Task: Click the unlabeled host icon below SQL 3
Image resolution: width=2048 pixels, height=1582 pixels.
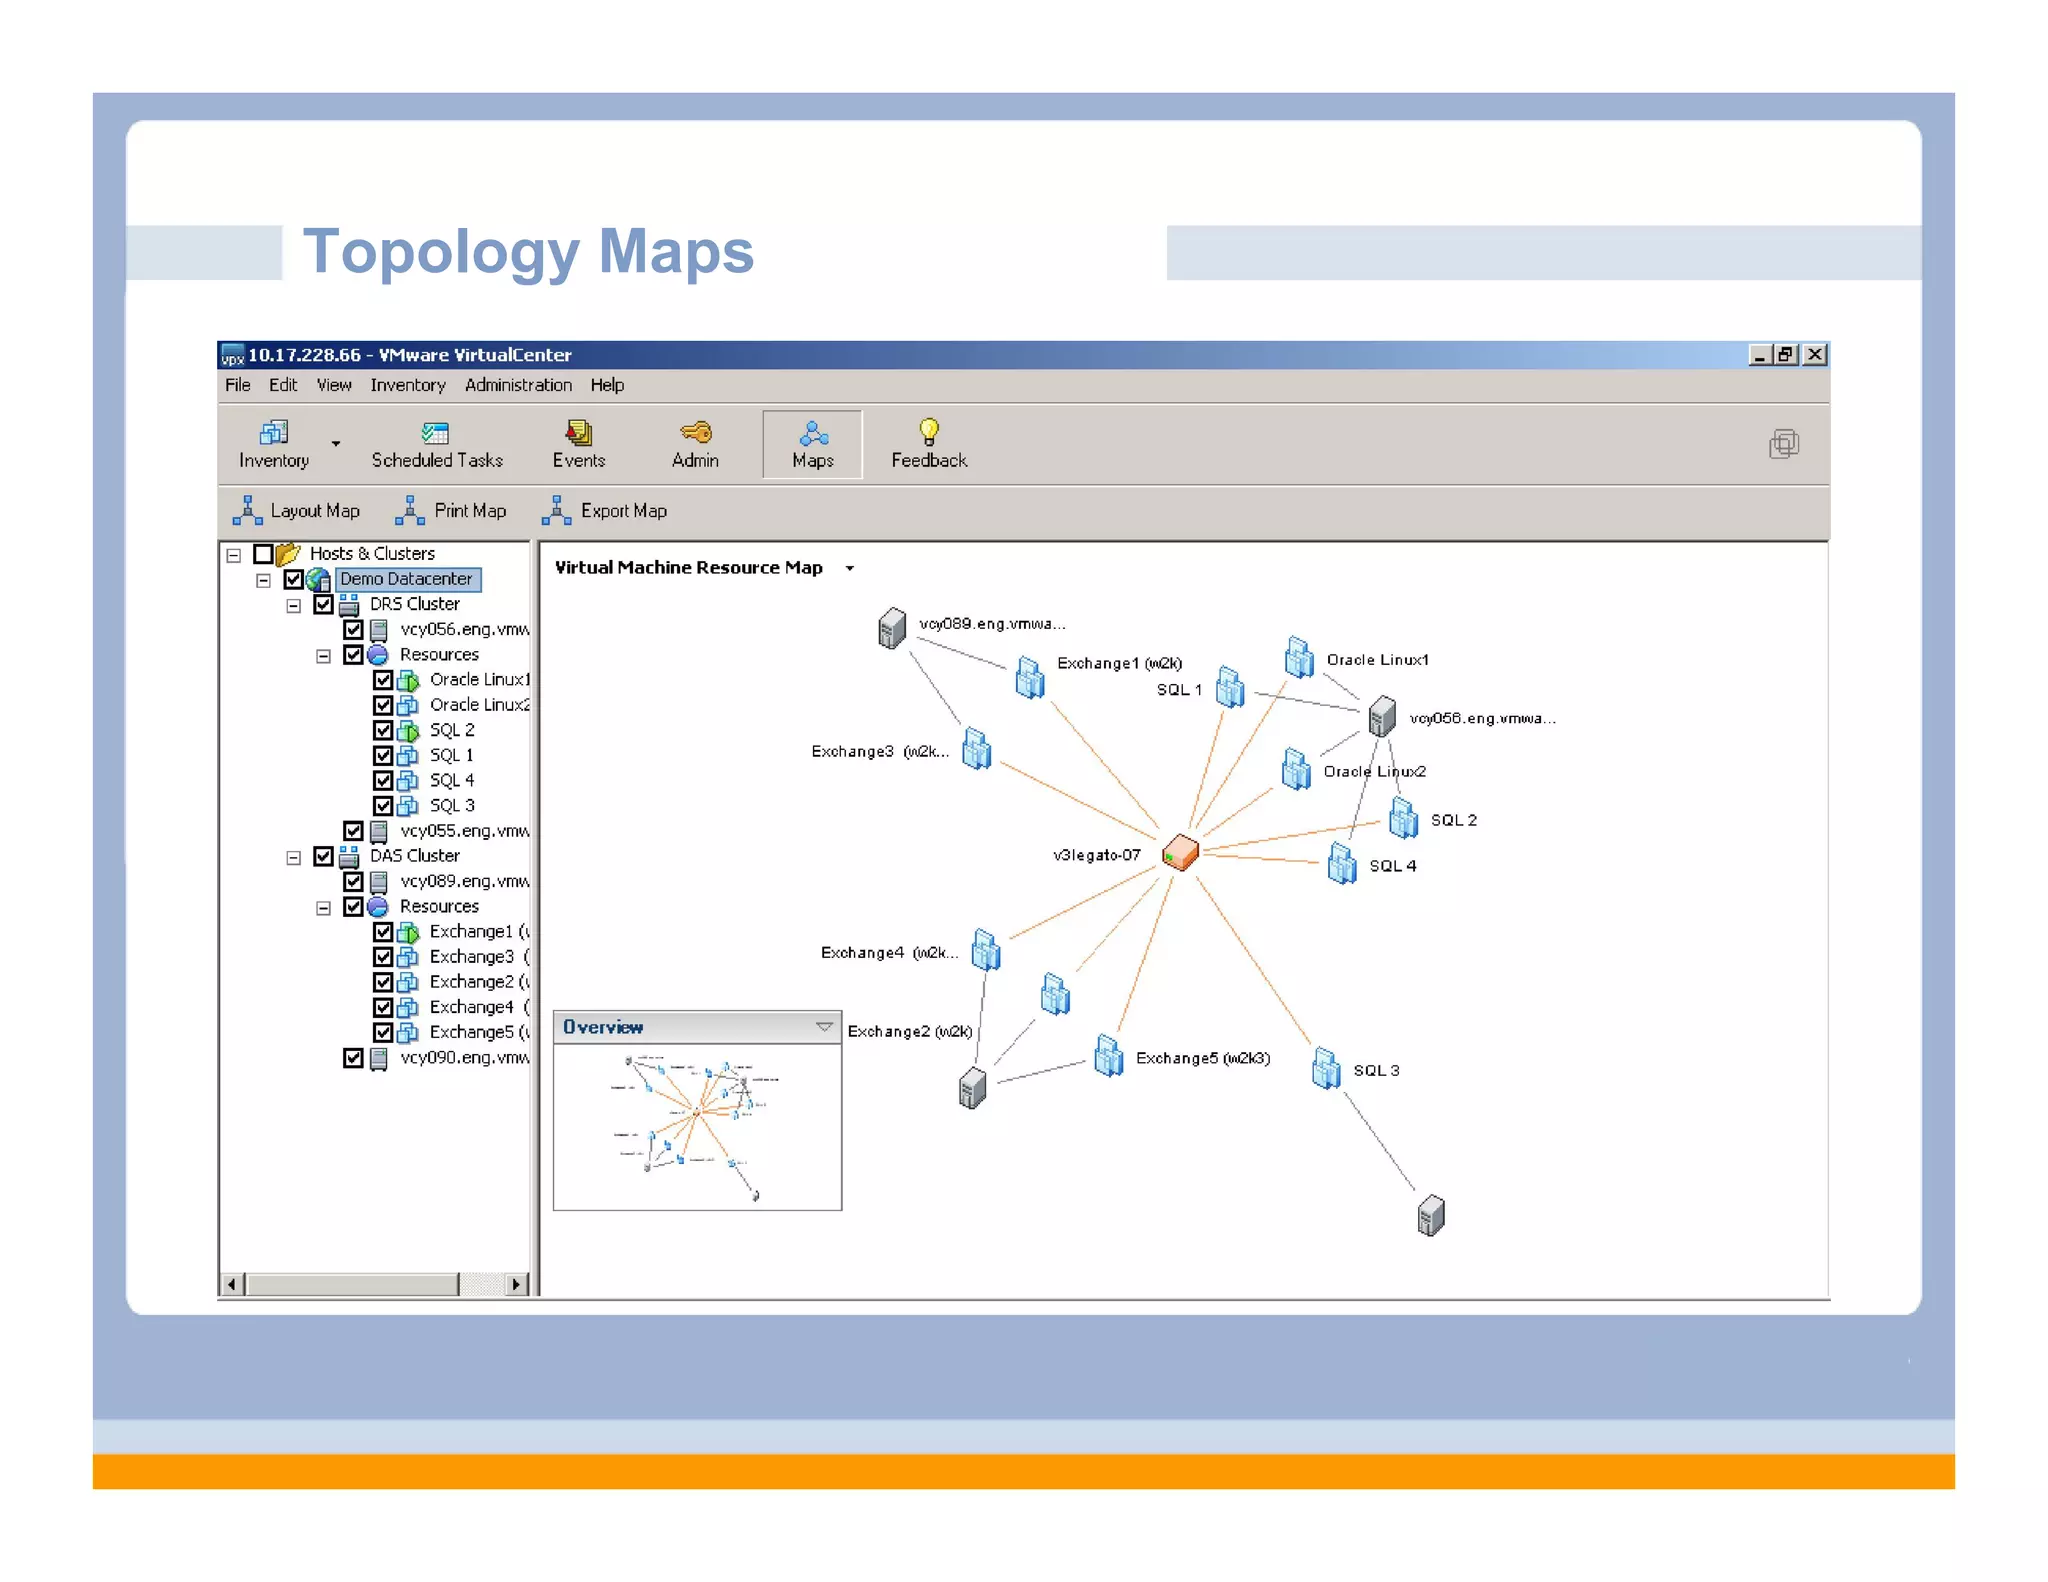Action: (1431, 1215)
